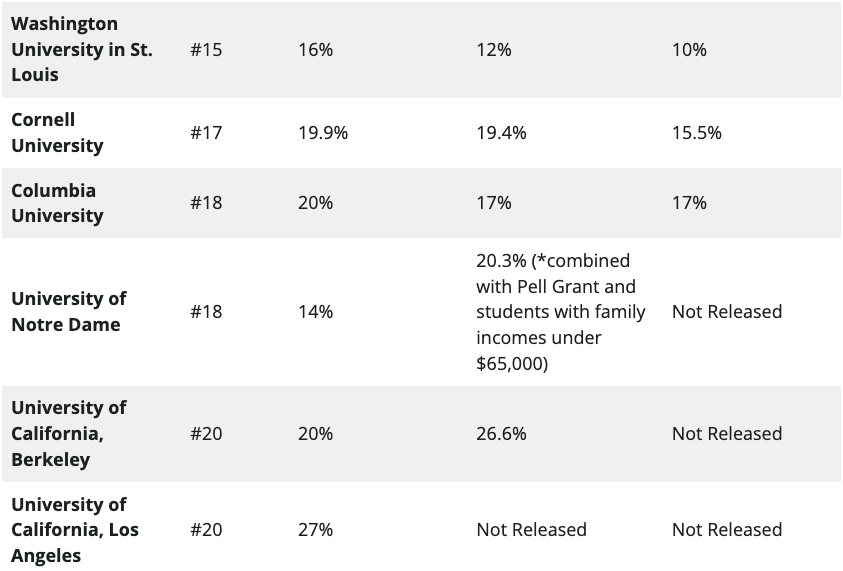Click the 14% cell for Notre Dame
The width and height of the screenshot is (843, 571).
tap(316, 311)
